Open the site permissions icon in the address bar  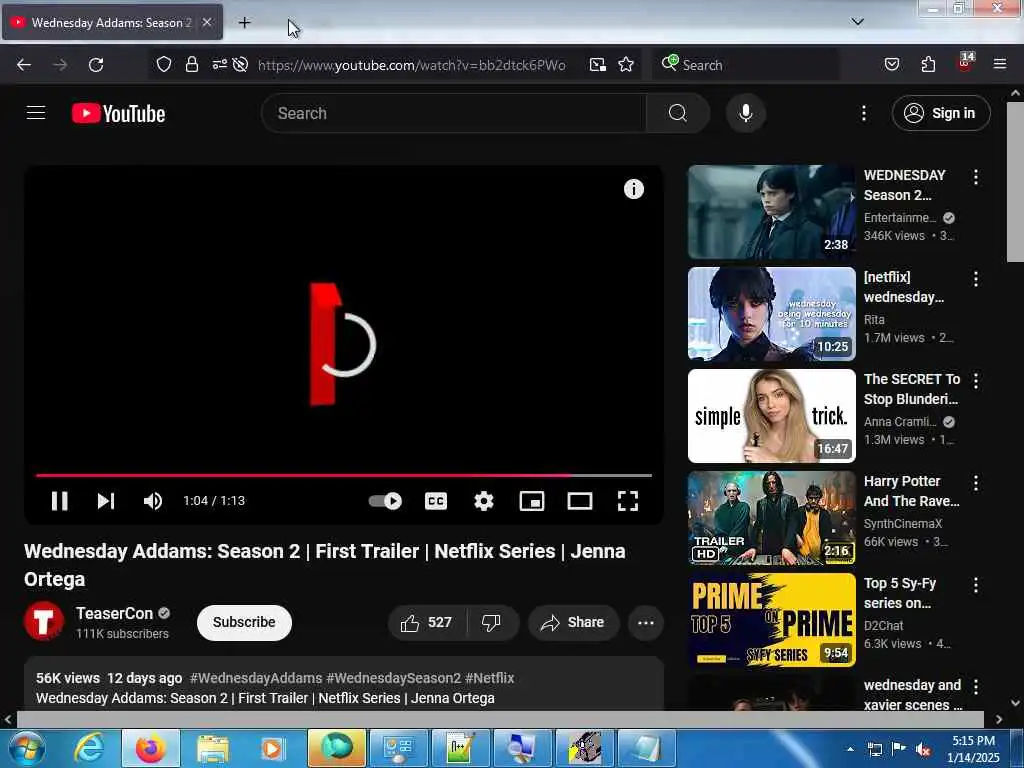(219, 65)
